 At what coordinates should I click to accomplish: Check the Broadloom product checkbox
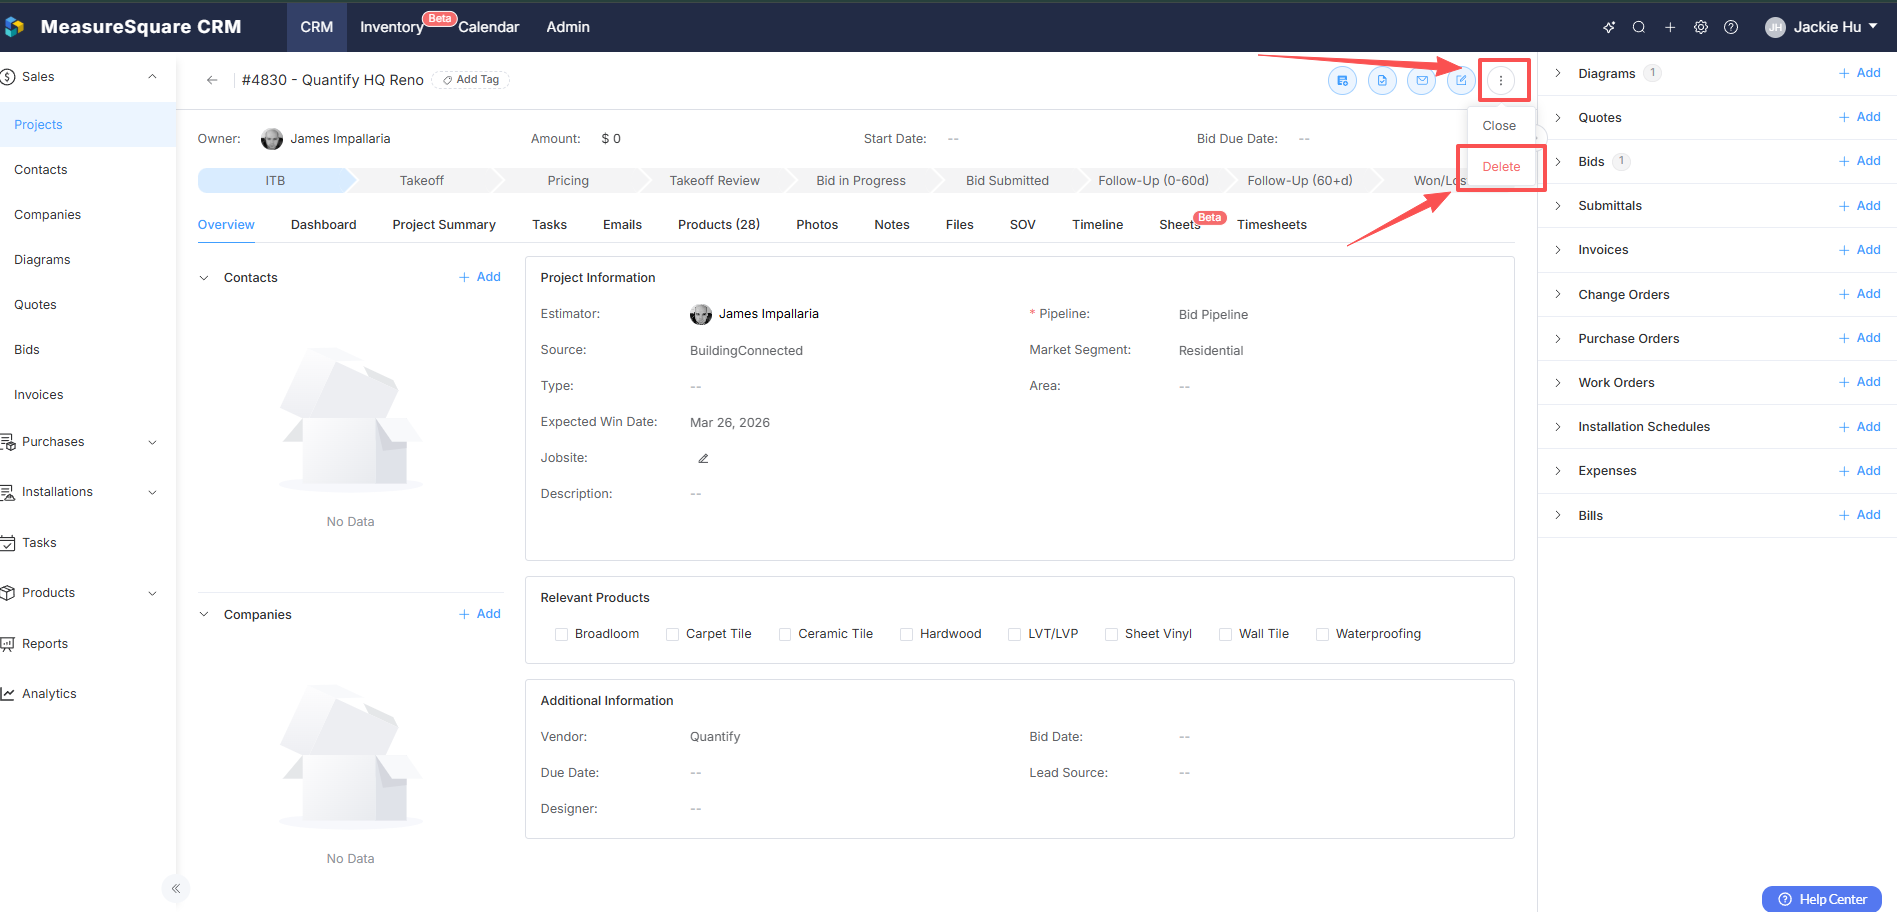click(561, 634)
